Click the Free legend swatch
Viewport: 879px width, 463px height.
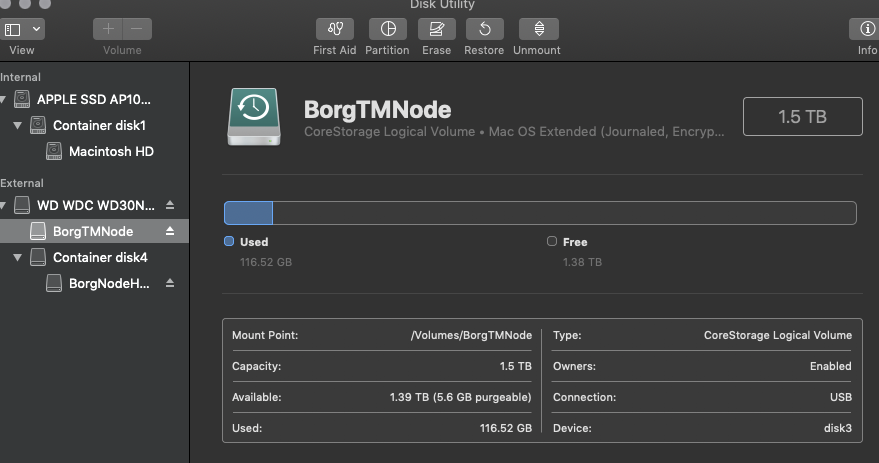pos(552,241)
